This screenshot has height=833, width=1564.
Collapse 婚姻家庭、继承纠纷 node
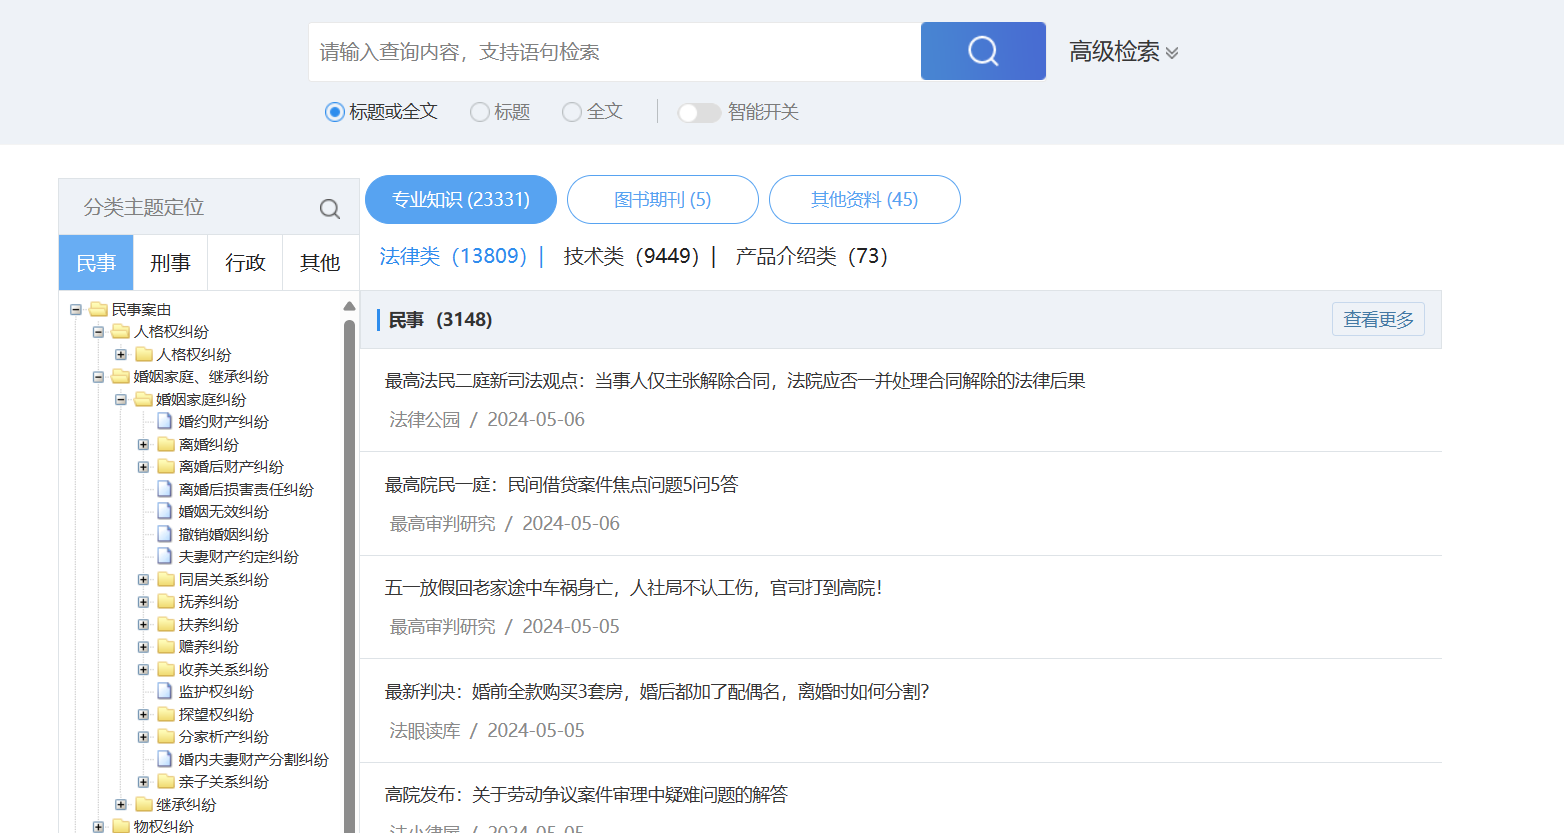(x=98, y=377)
